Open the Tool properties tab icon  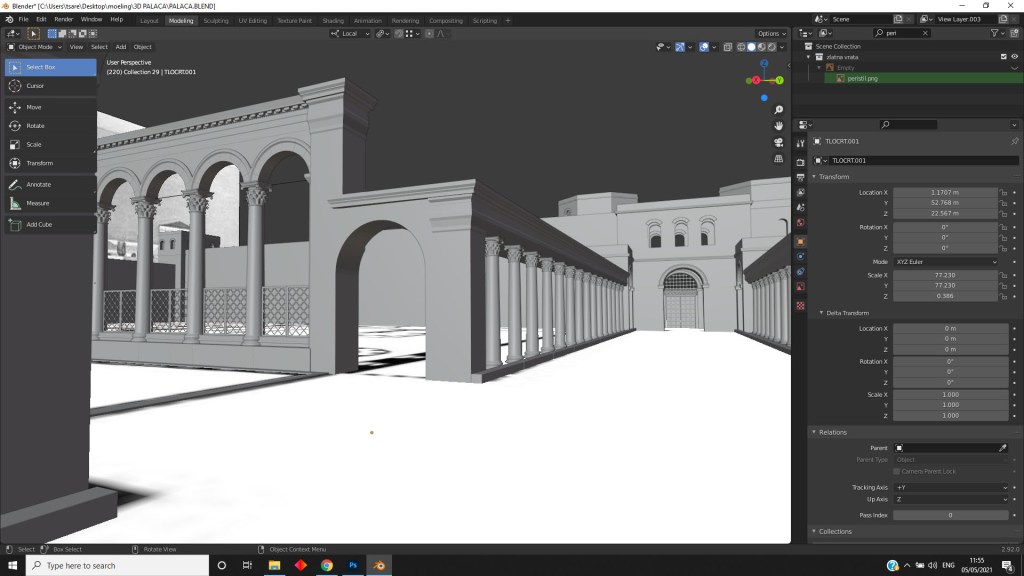800,143
